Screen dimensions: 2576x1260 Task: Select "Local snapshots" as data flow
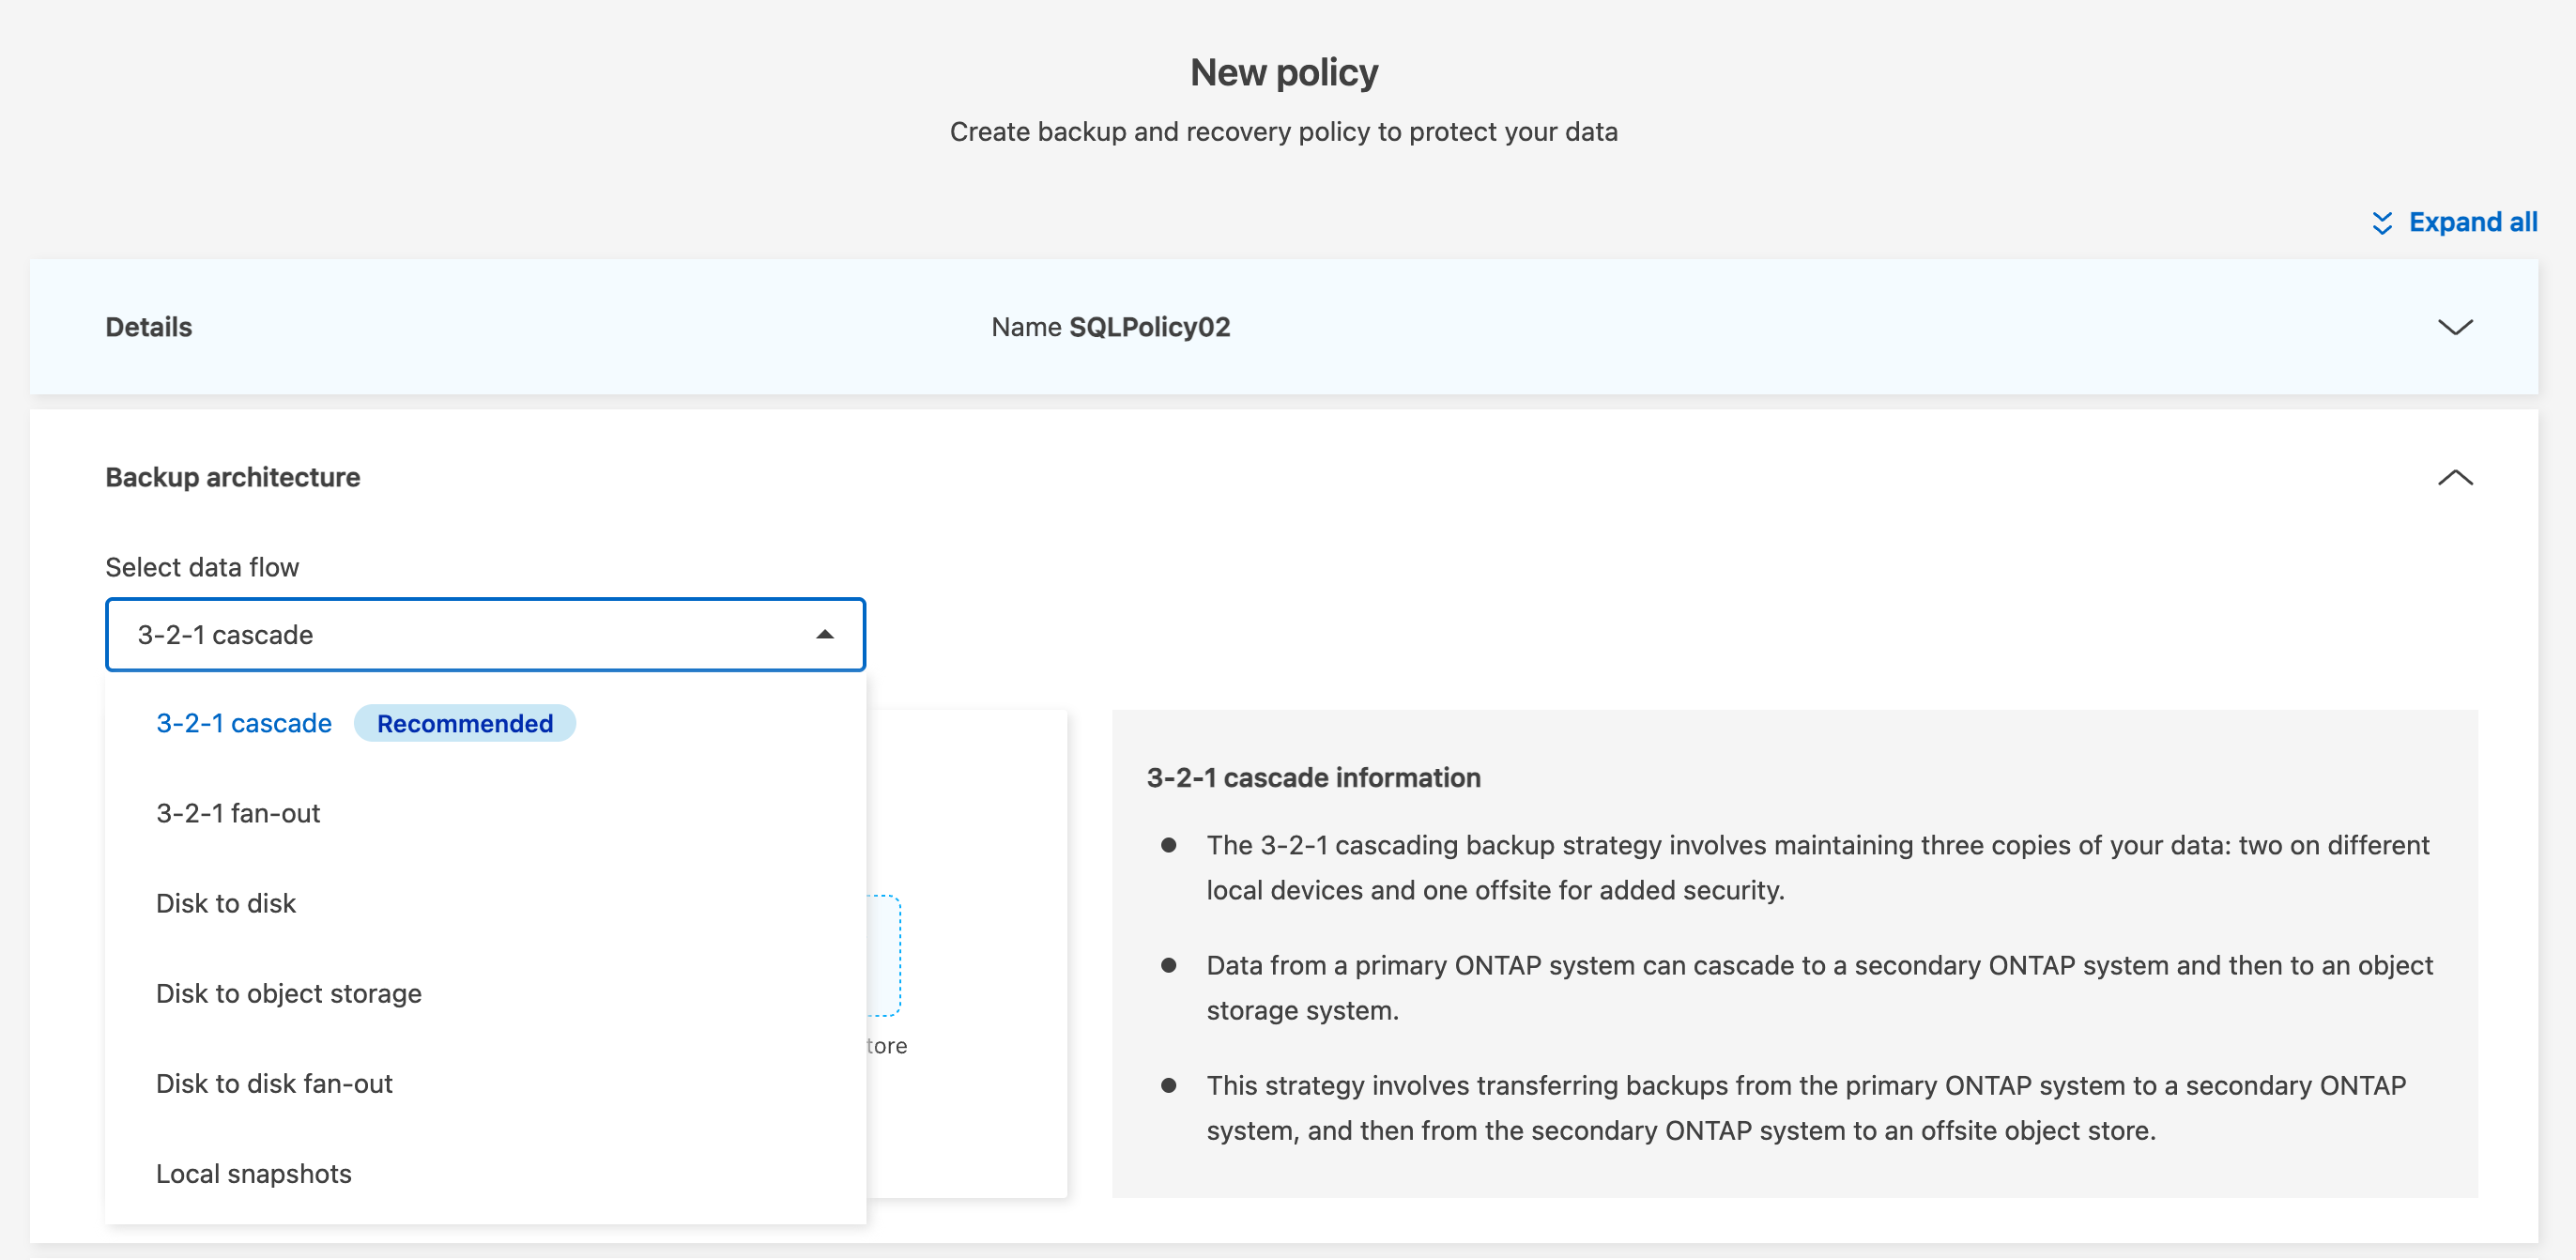[x=253, y=1173]
